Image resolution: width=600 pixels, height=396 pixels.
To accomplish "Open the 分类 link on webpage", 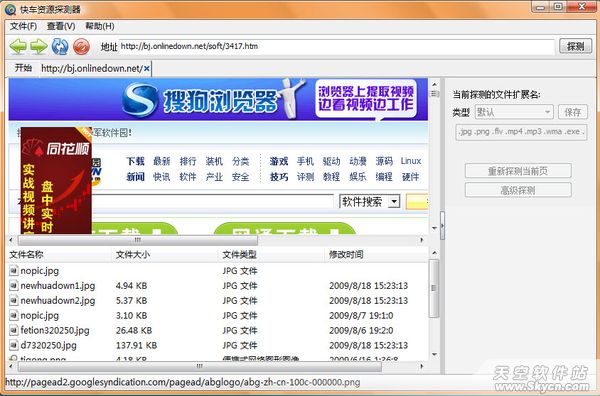I will point(240,161).
